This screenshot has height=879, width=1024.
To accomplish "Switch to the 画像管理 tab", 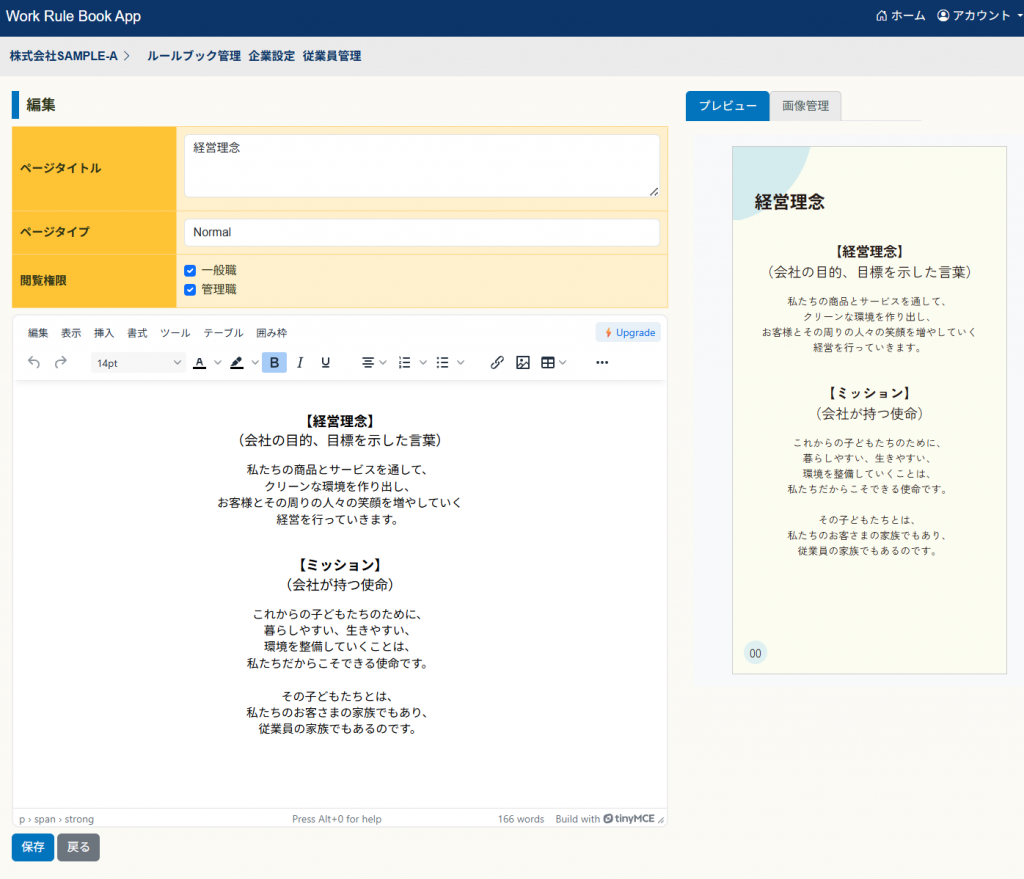I will pyautogui.click(x=805, y=106).
